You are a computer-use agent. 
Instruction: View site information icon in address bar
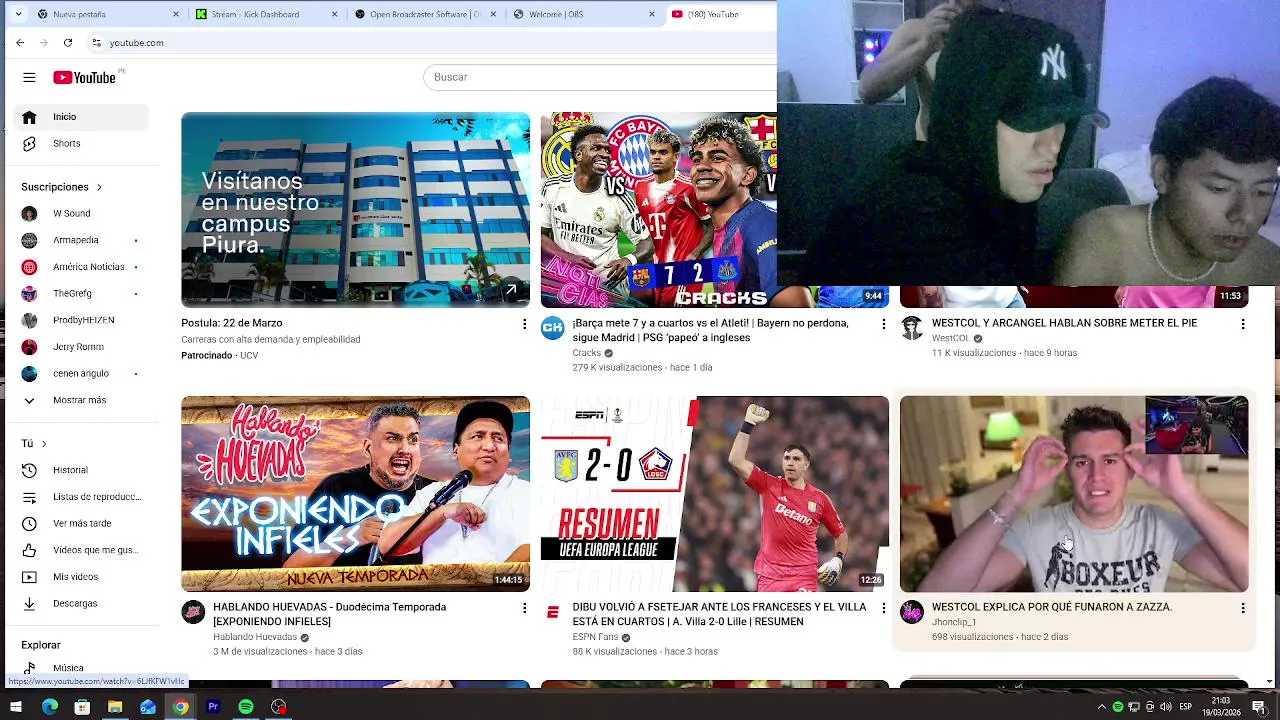96,43
